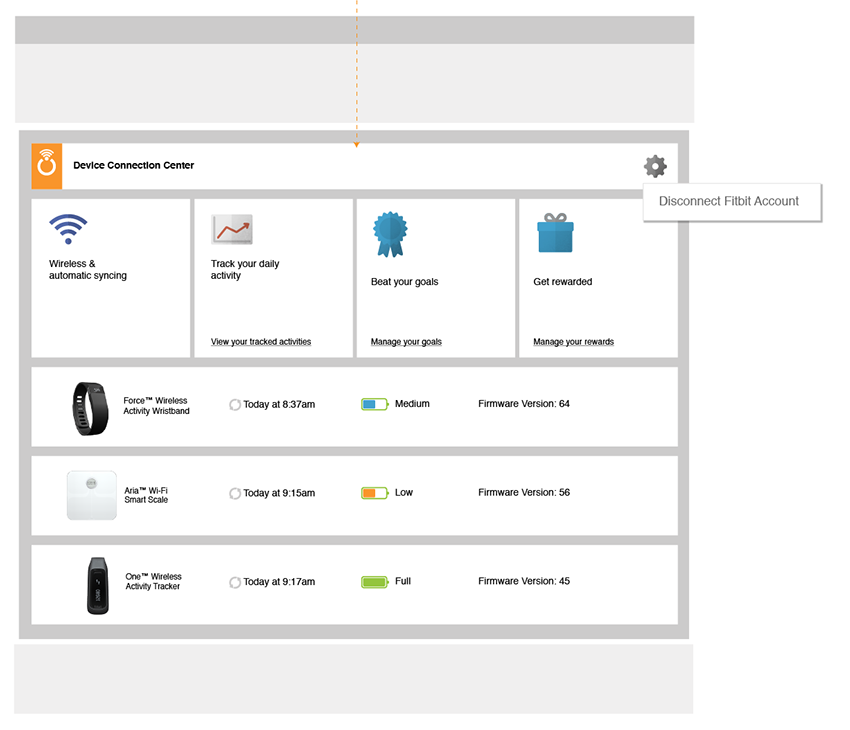This screenshot has width=850, height=730.
Task: Click sync icon beside Today at 9:15am
Action: click(235, 493)
